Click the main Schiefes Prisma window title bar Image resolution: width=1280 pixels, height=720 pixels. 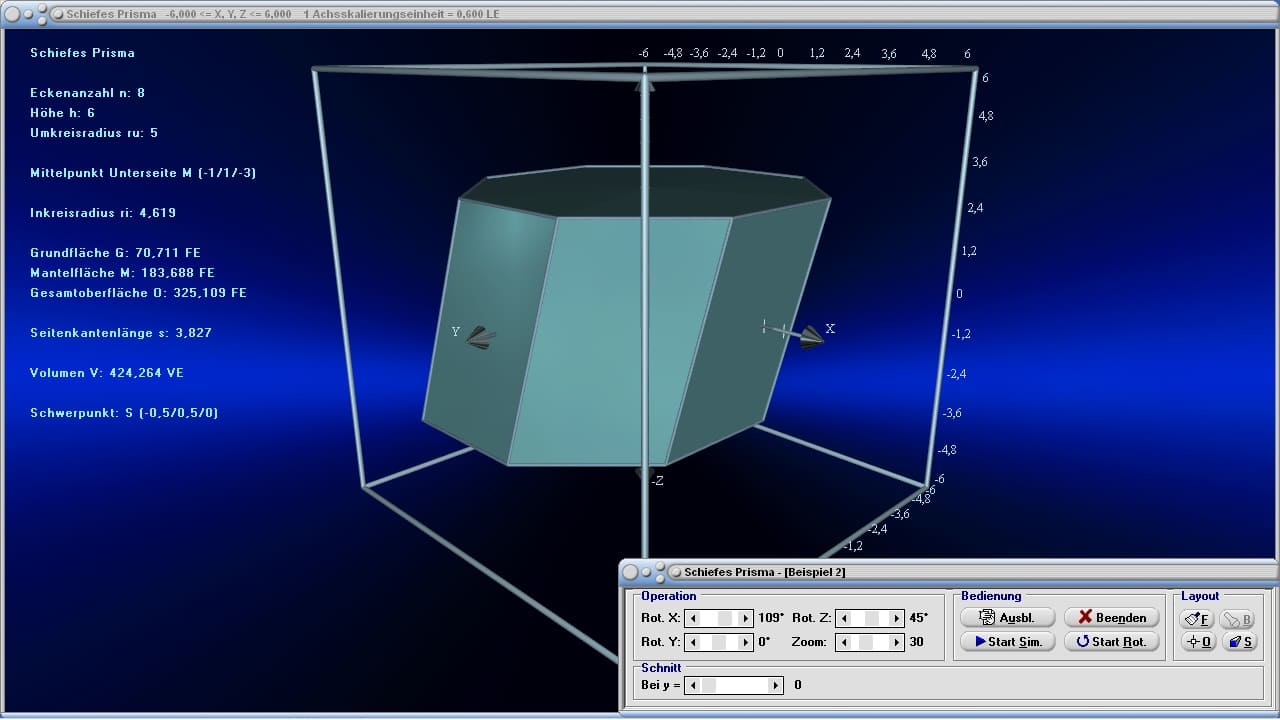640,14
